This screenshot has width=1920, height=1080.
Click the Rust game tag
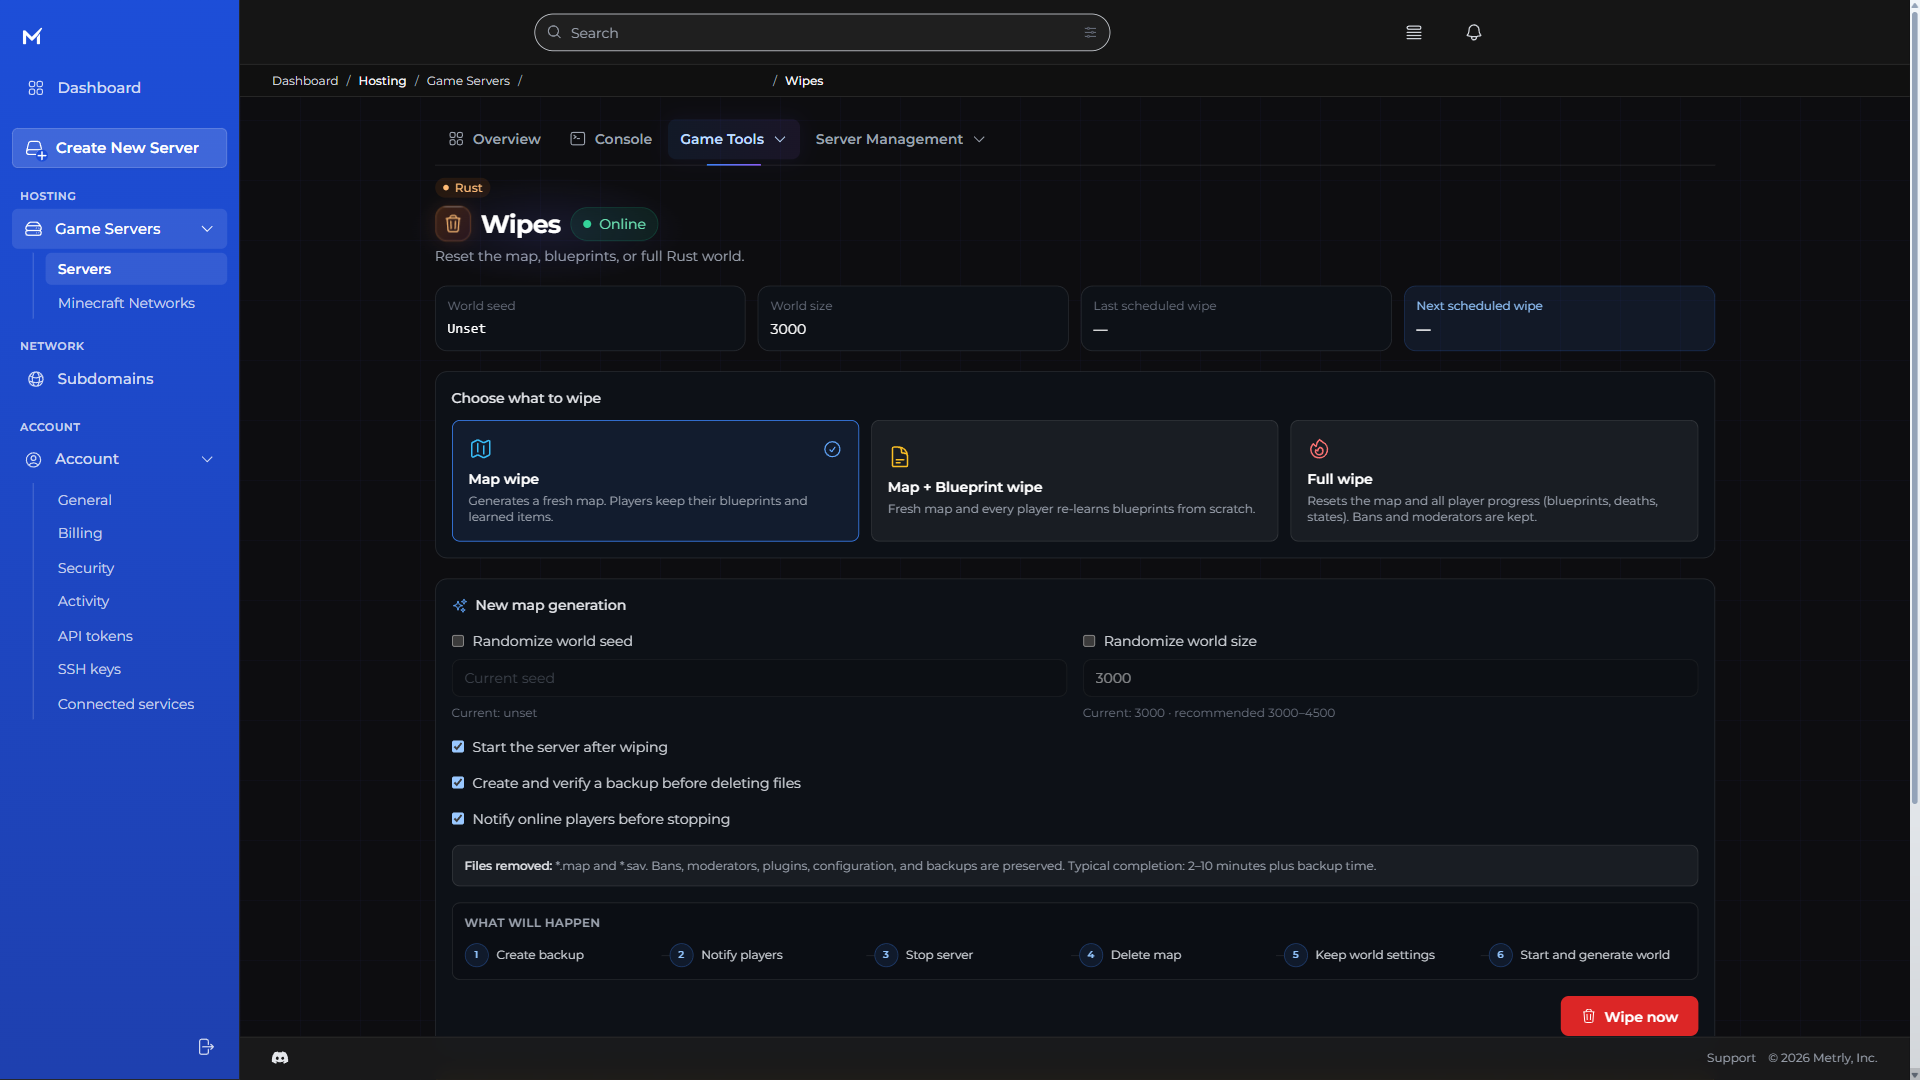[x=462, y=188]
